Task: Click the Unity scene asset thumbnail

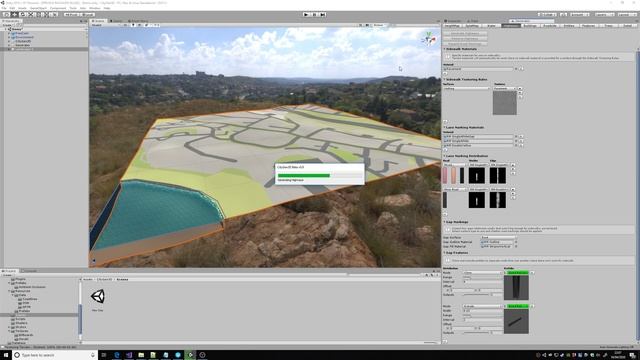Action: tap(98, 296)
